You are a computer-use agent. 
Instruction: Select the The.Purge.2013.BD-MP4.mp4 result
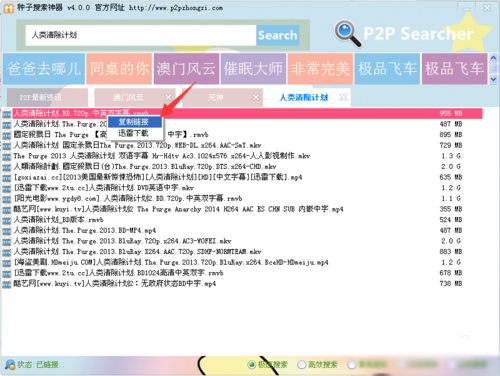click(85, 230)
